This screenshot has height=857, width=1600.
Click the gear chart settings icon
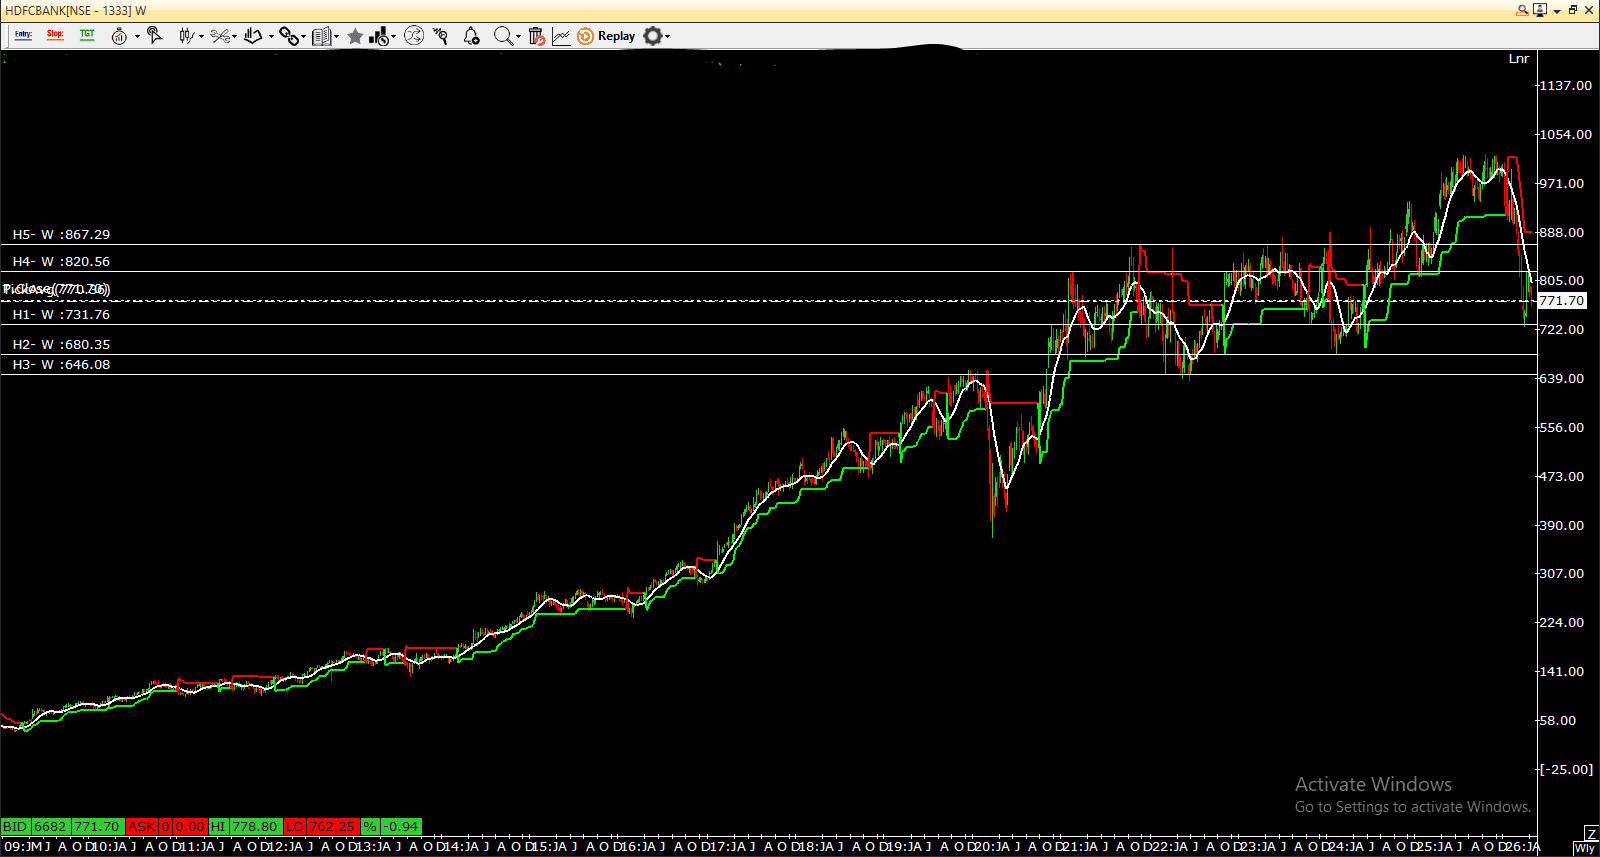652,36
